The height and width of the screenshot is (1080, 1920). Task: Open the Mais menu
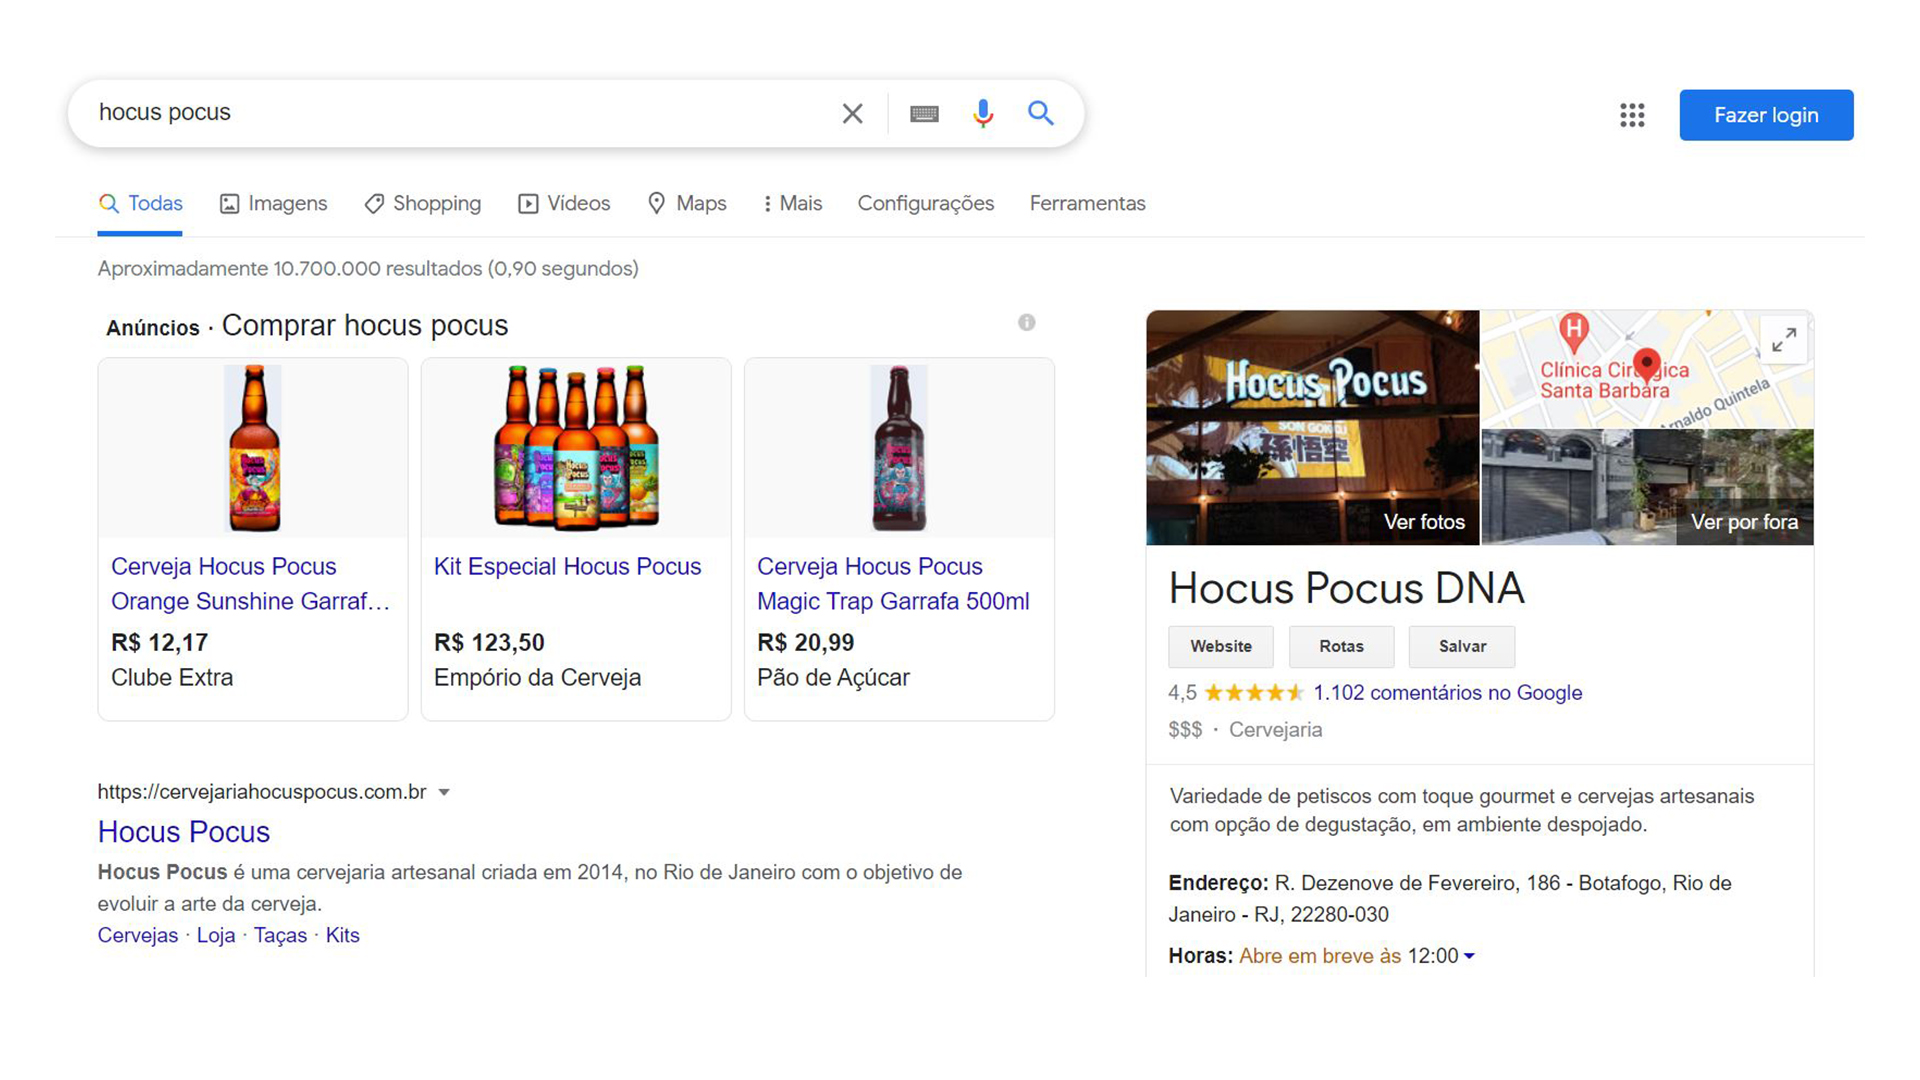coord(792,204)
